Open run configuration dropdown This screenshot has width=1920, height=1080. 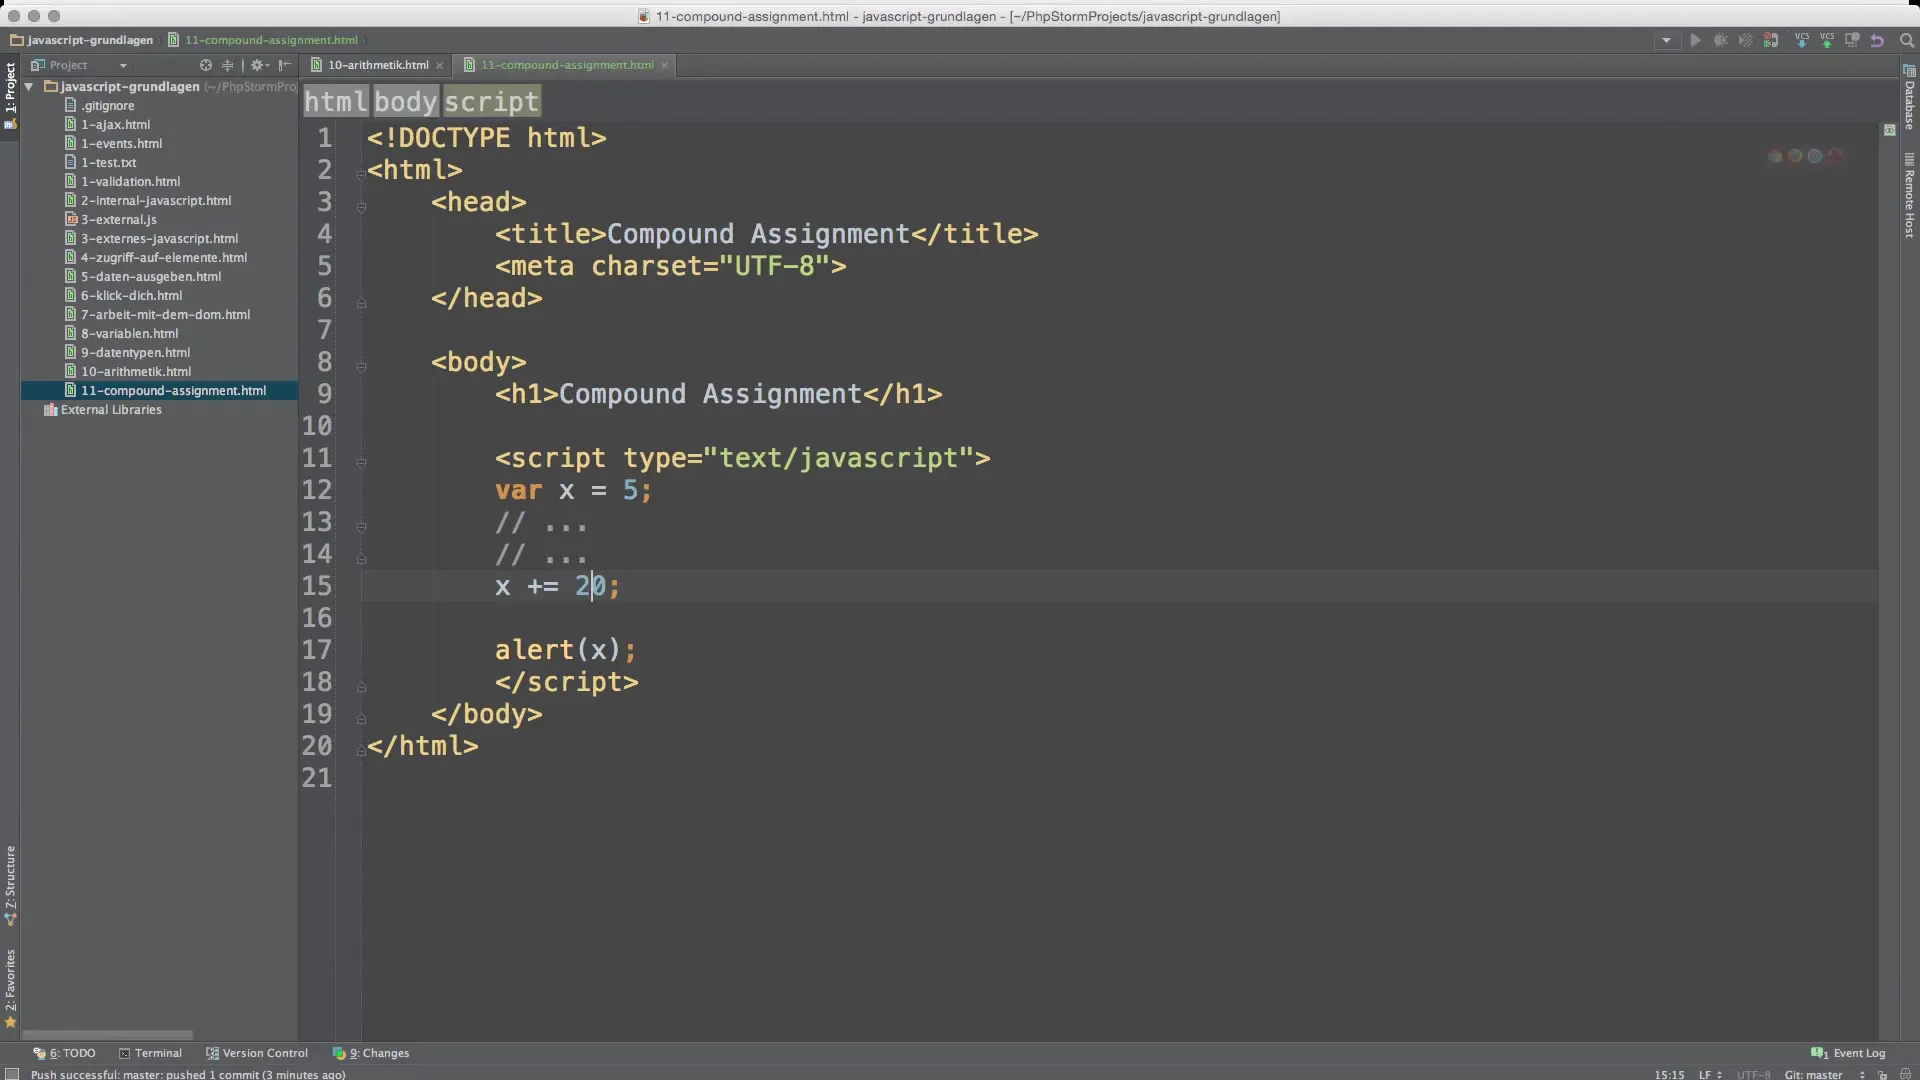pos(1666,41)
